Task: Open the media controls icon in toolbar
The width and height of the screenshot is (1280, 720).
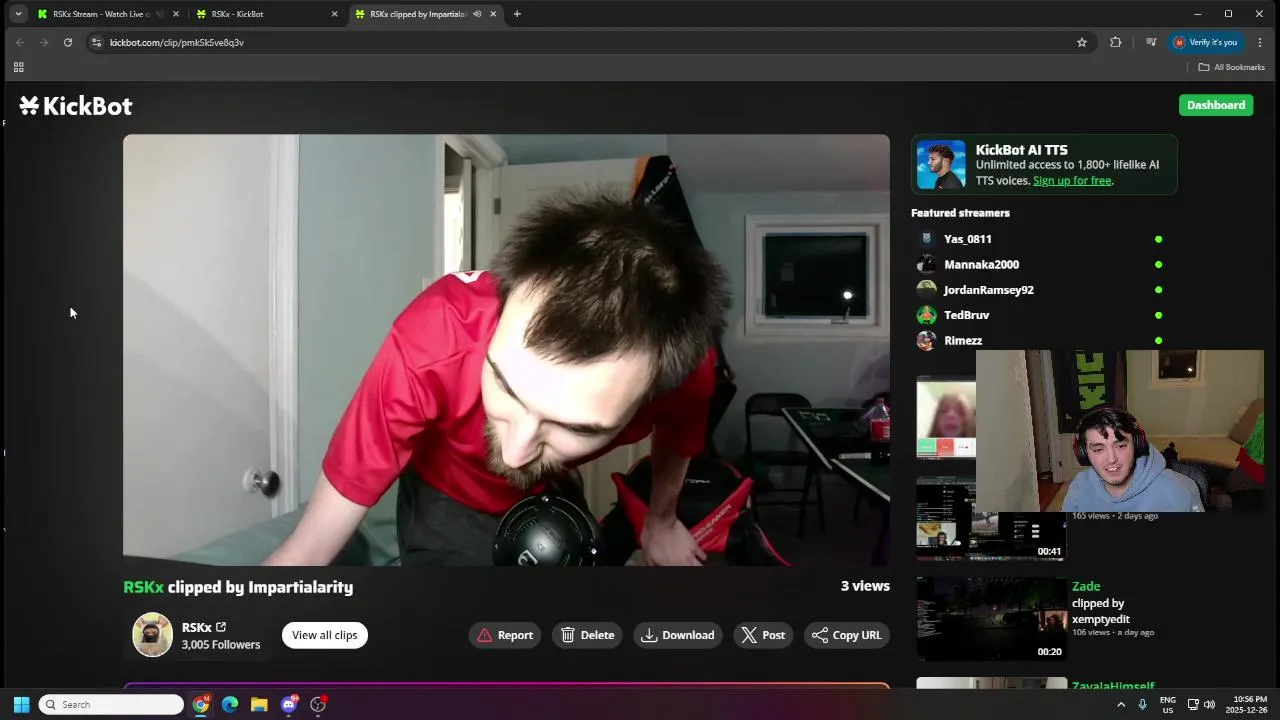Action: tap(1151, 42)
